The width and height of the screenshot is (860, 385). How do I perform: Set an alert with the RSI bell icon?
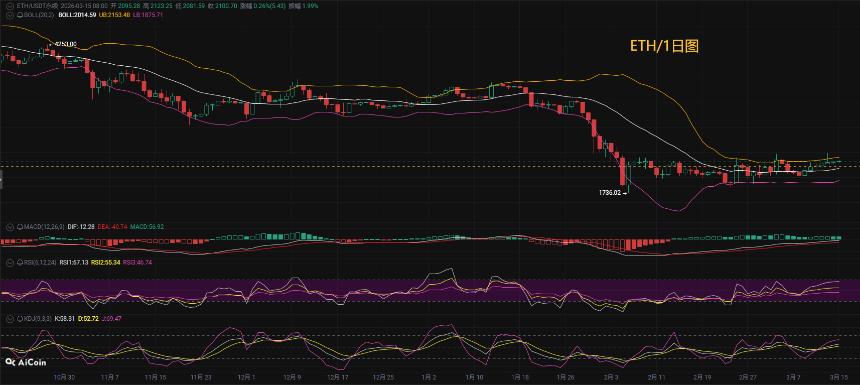20,263
